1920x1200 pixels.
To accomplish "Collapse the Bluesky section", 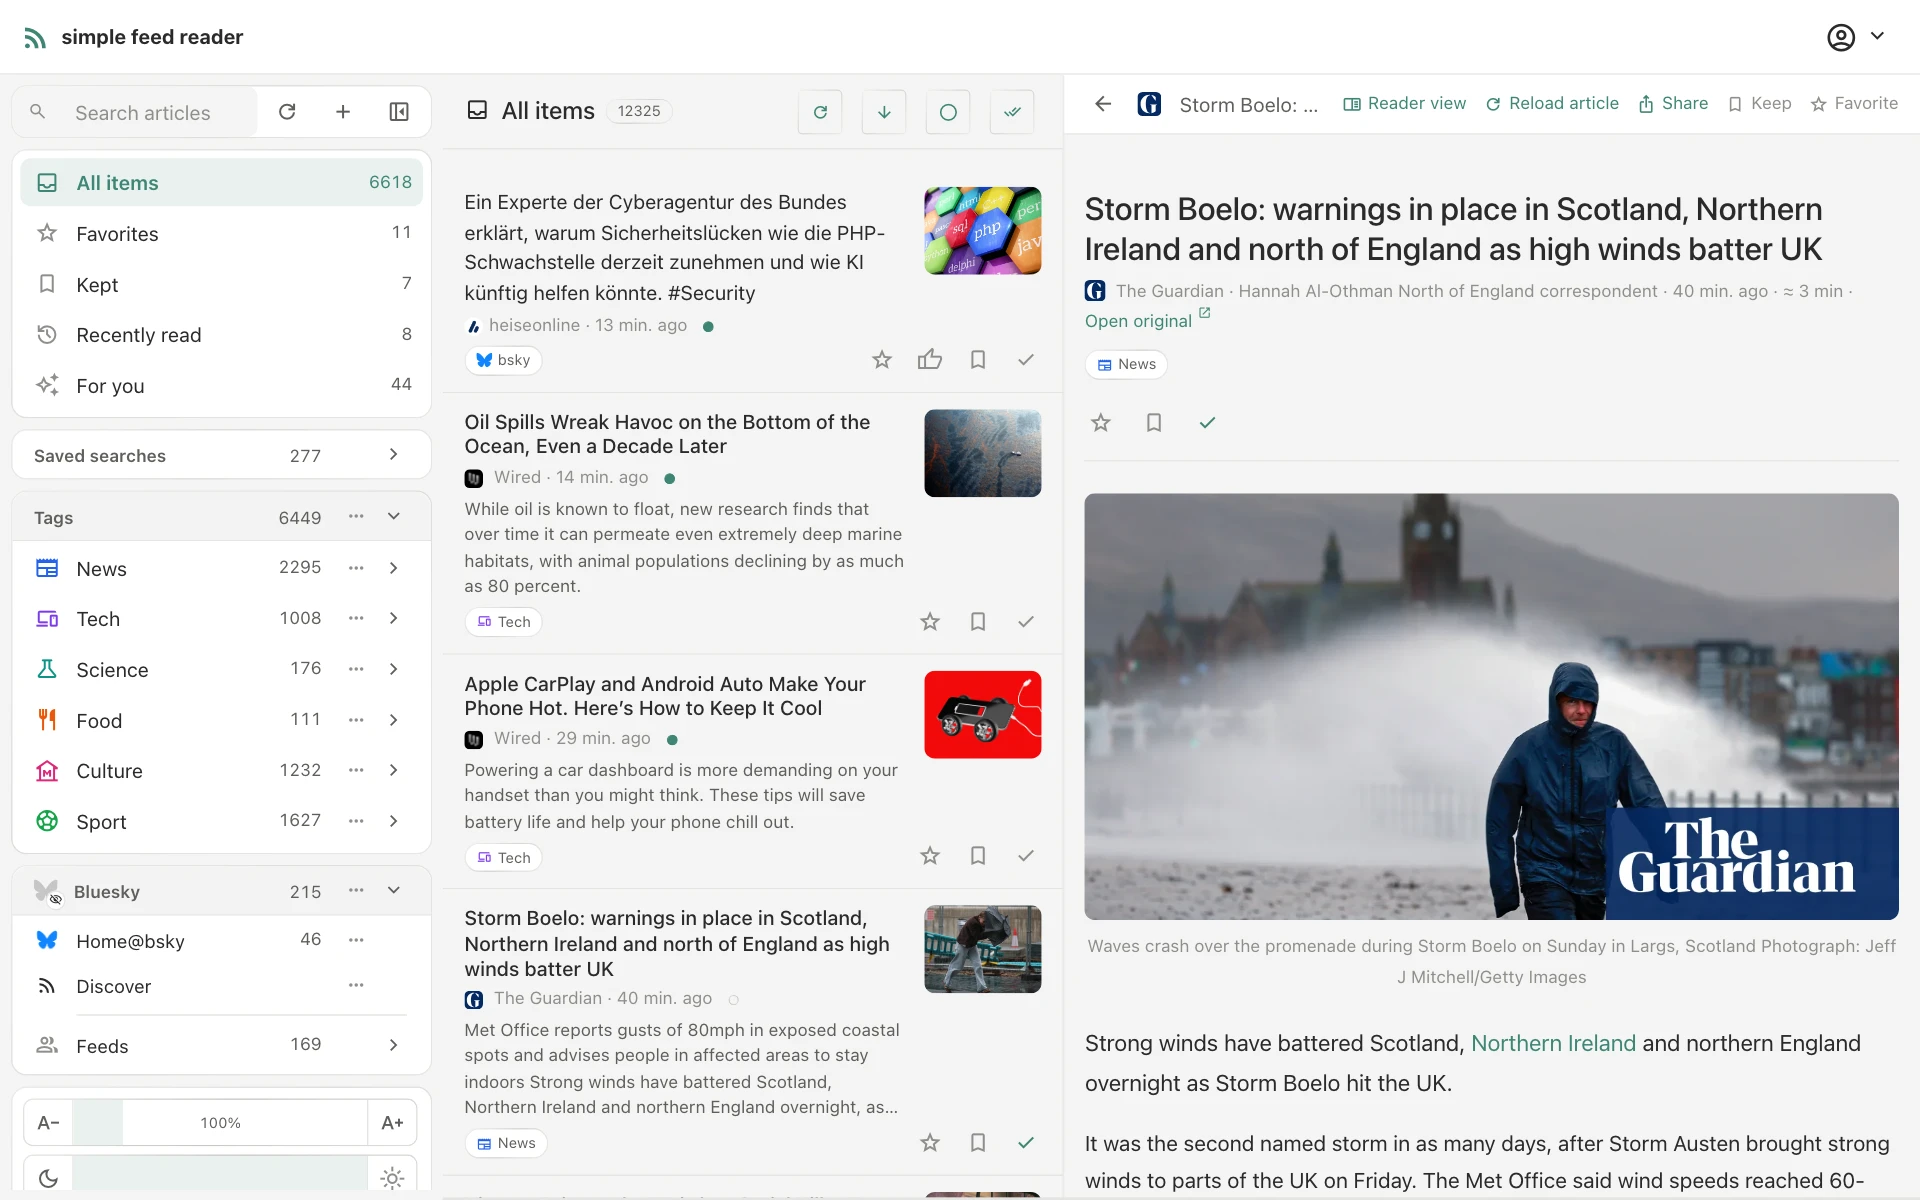I will [394, 891].
